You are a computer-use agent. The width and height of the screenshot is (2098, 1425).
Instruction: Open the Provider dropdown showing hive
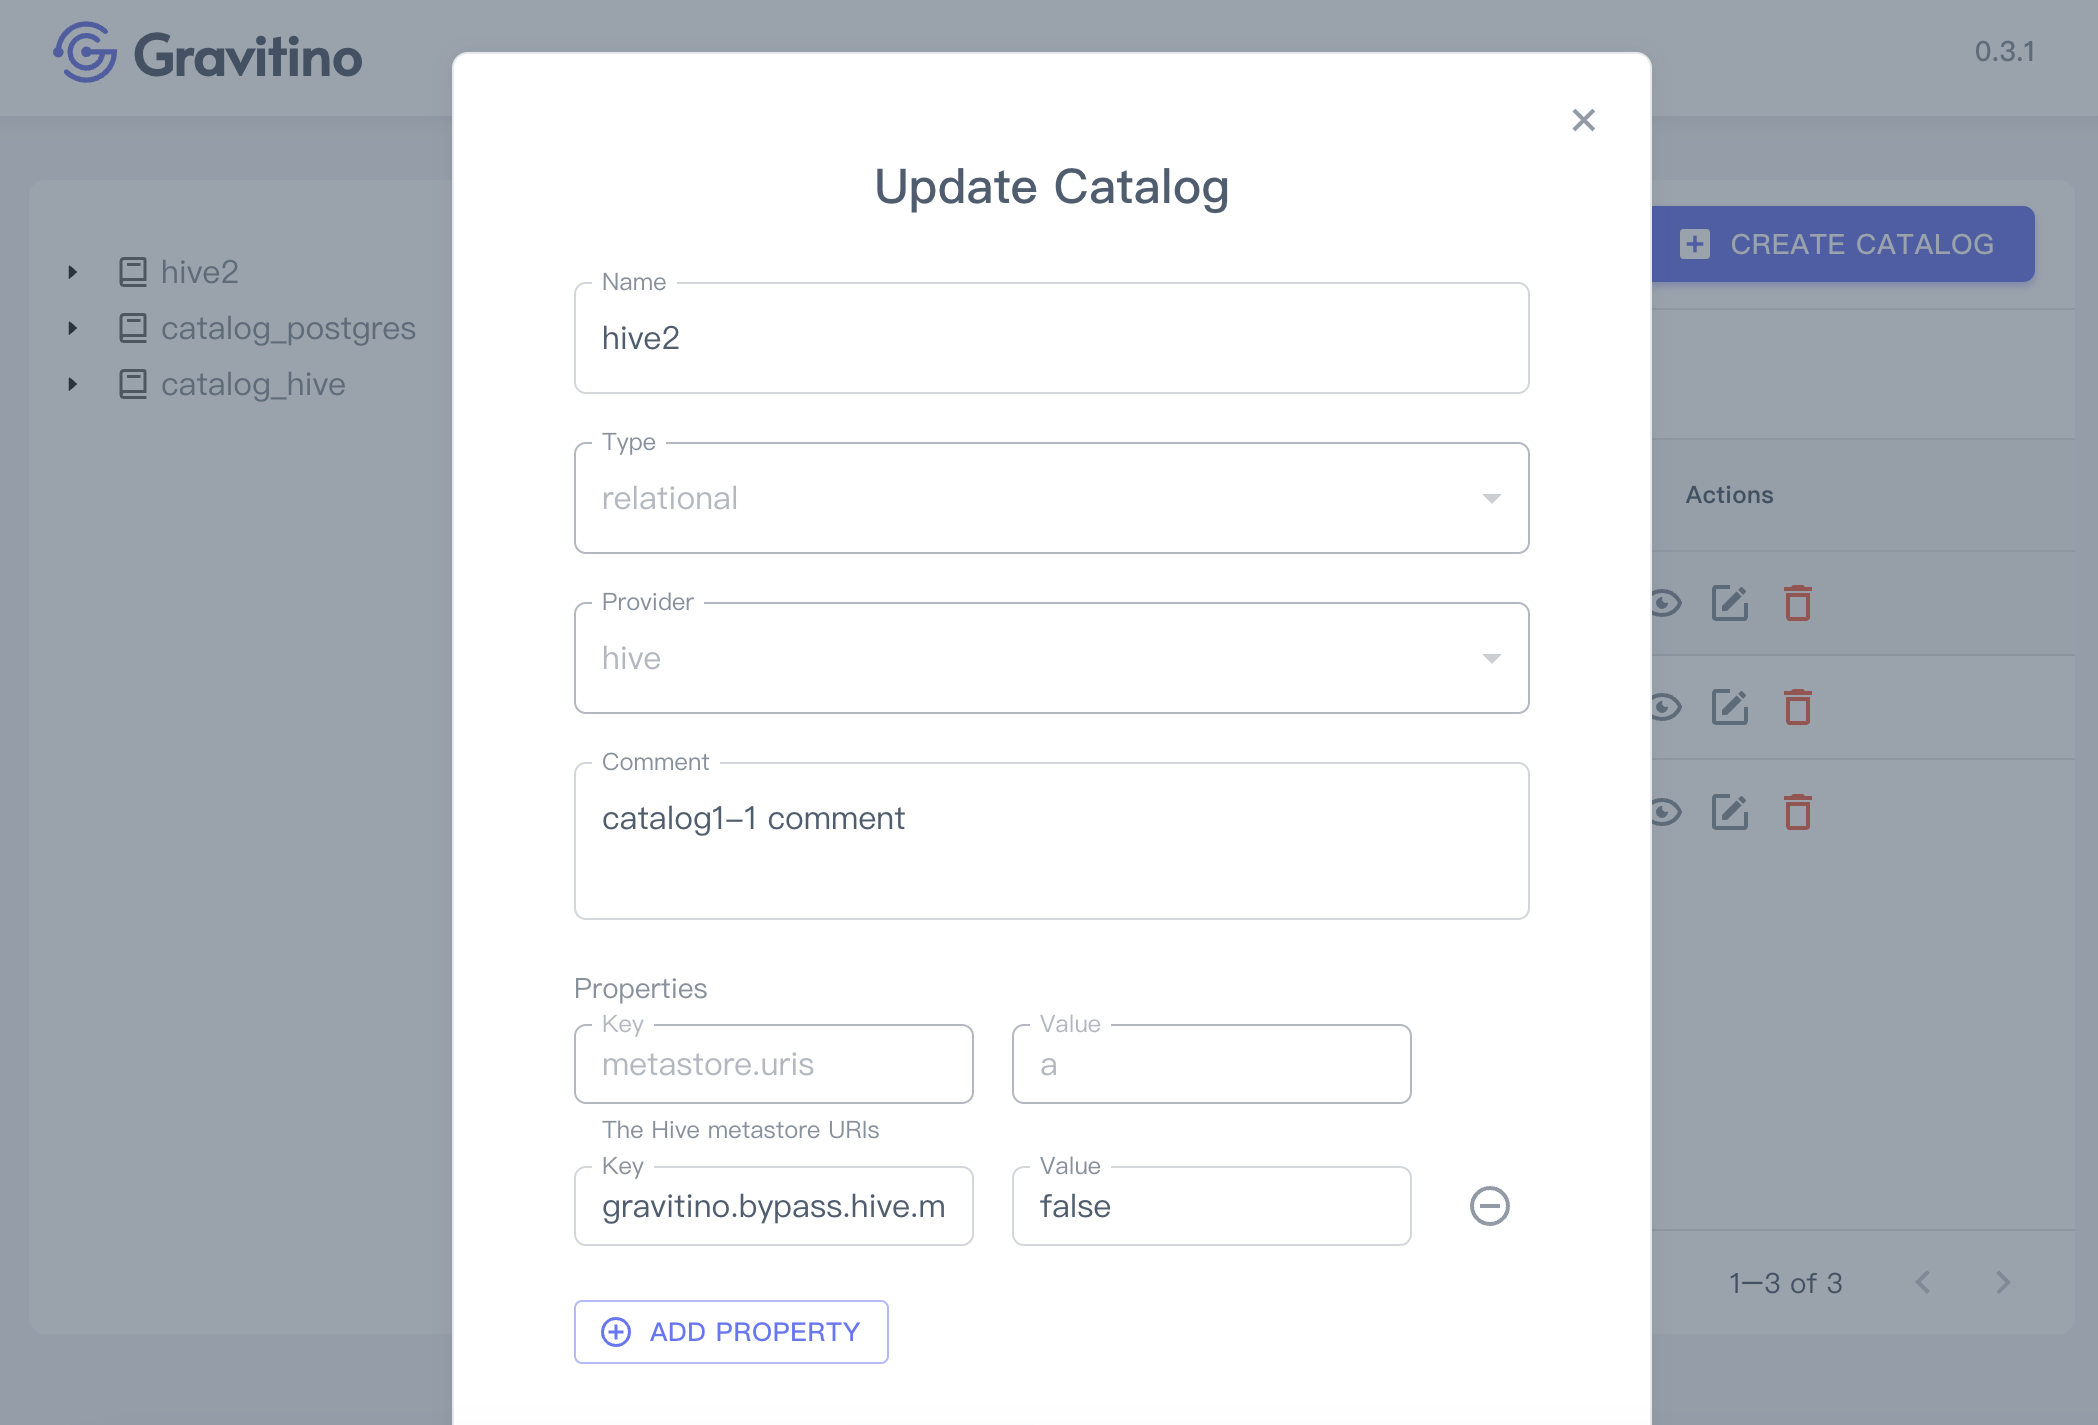click(x=1051, y=658)
